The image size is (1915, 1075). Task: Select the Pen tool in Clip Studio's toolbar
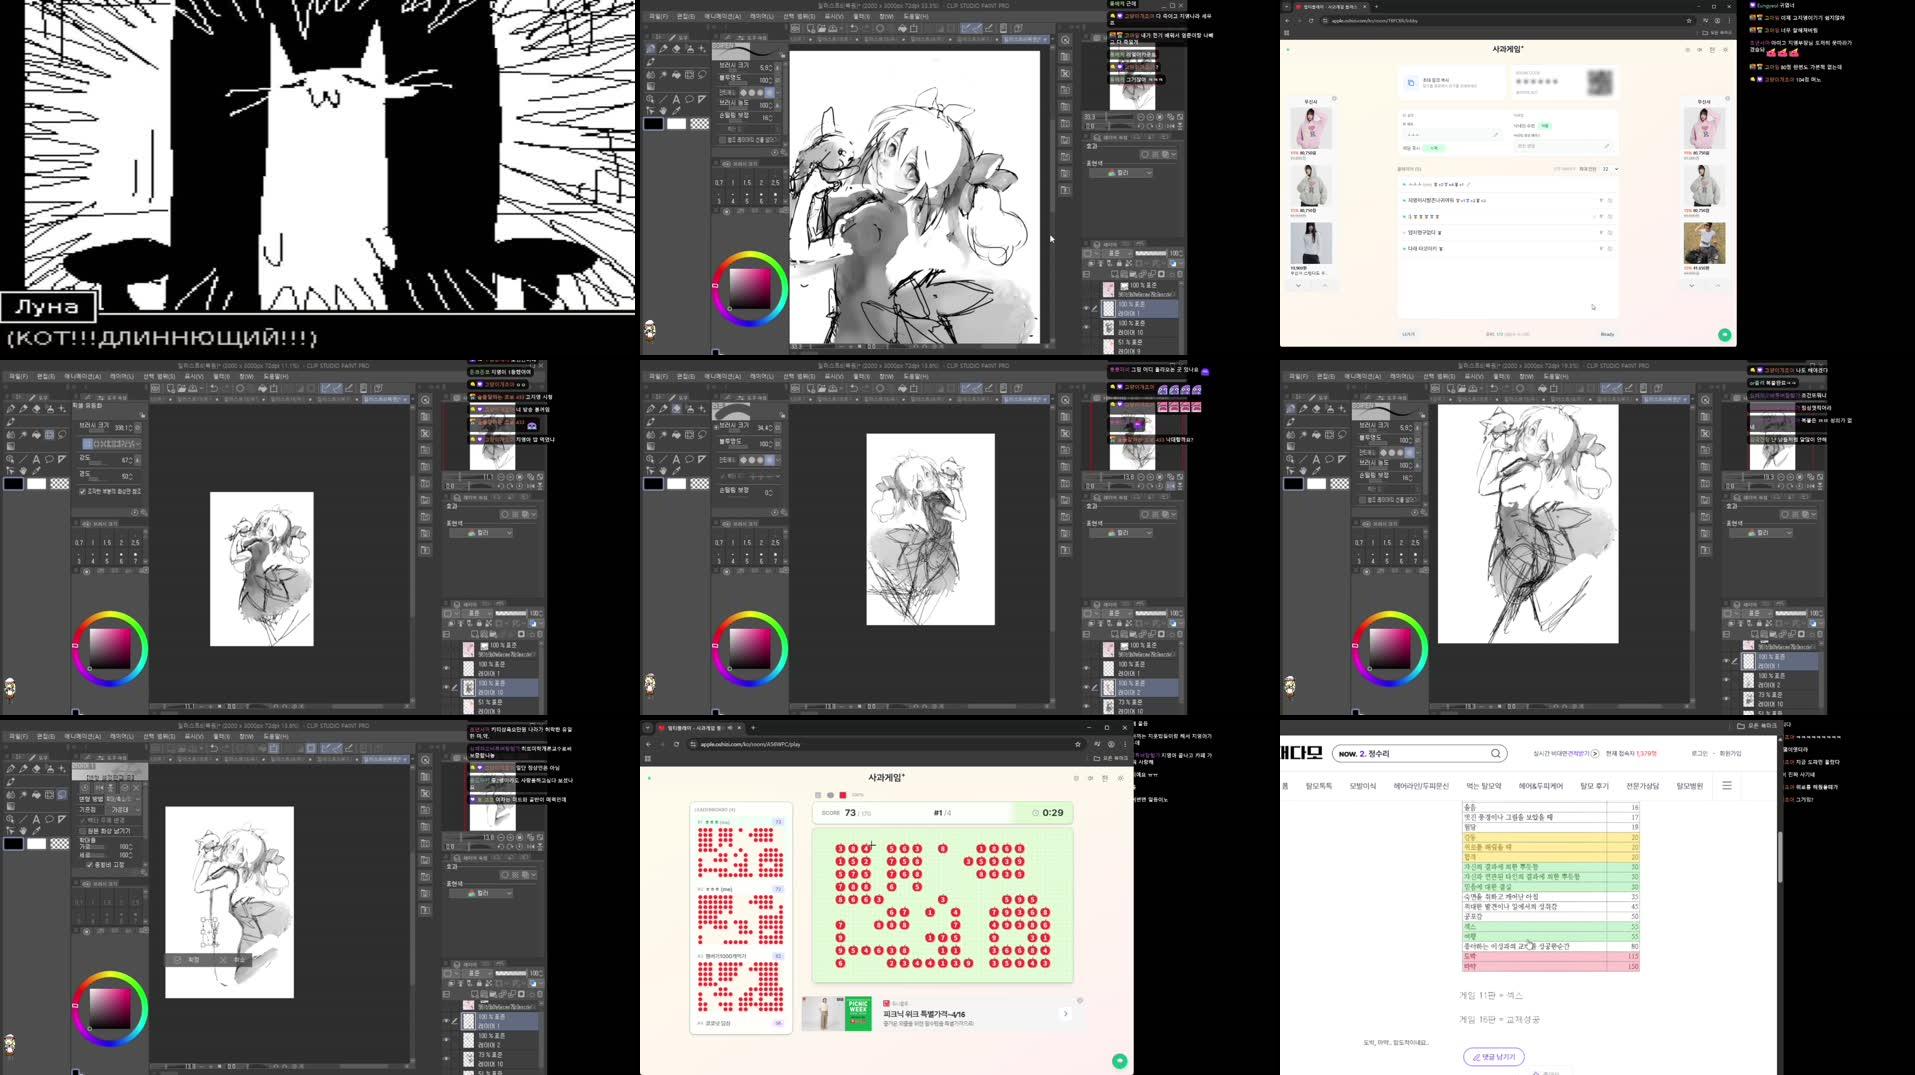click(x=662, y=49)
